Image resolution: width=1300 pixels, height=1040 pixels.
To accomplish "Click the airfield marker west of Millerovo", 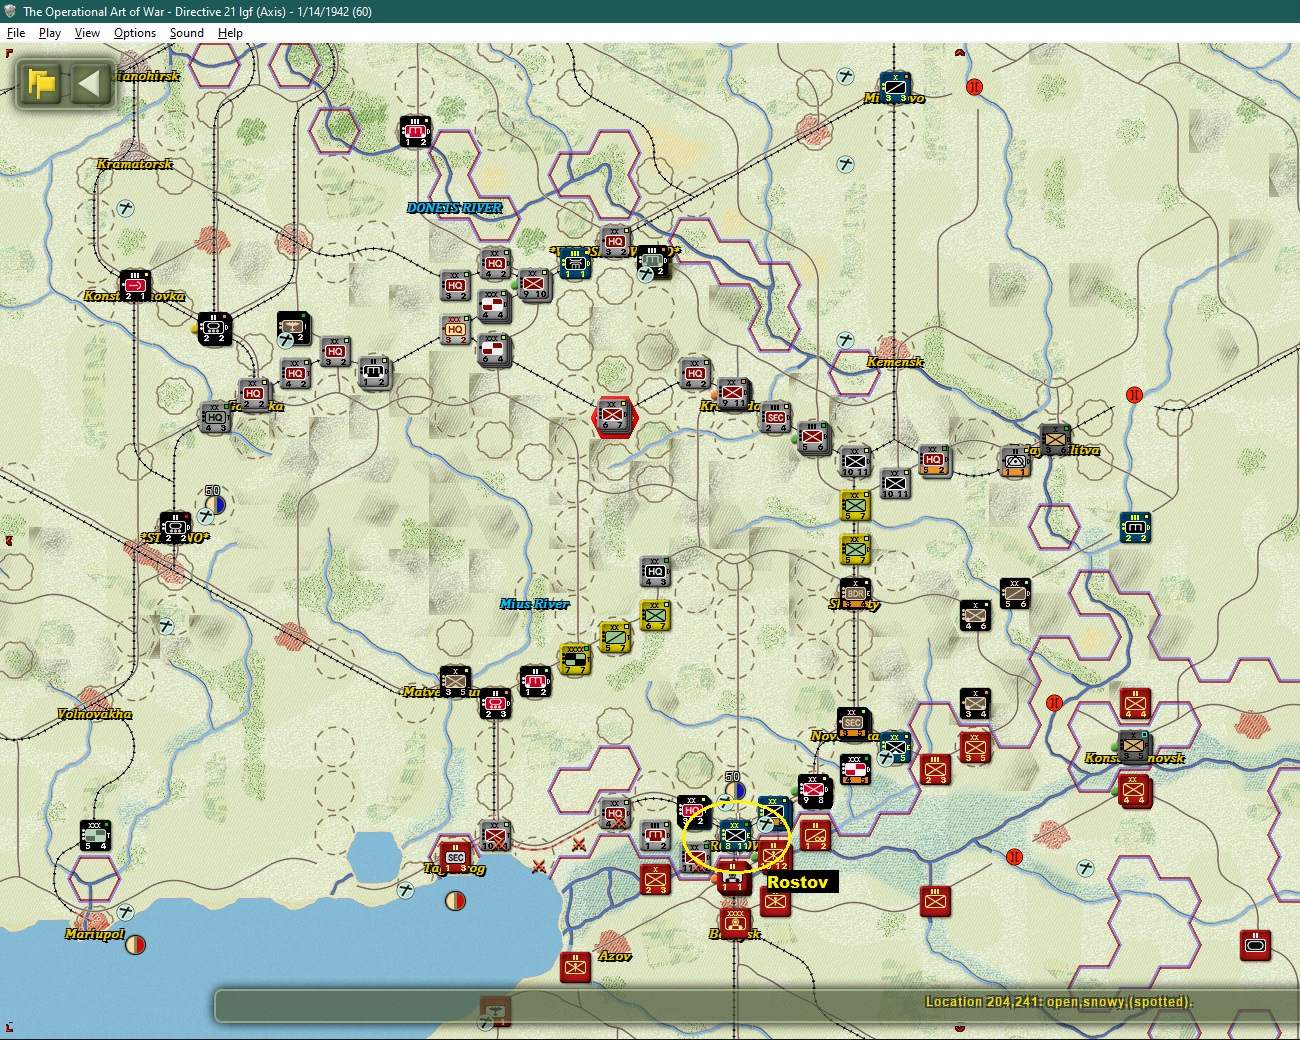I will [x=845, y=76].
